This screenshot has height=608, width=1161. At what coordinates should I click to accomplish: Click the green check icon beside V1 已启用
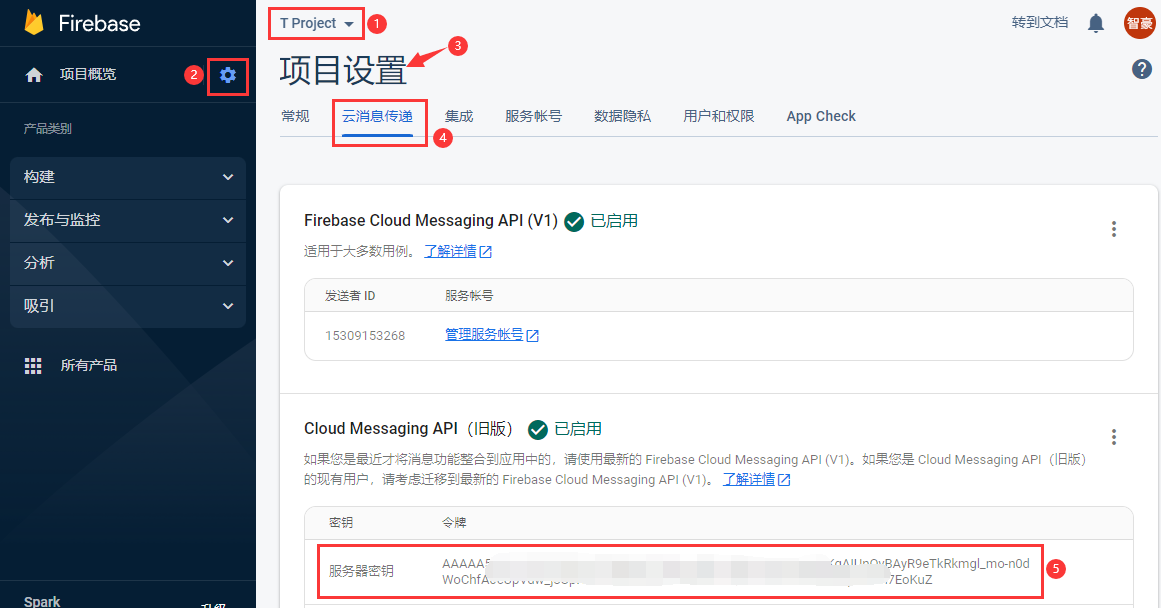coord(574,221)
